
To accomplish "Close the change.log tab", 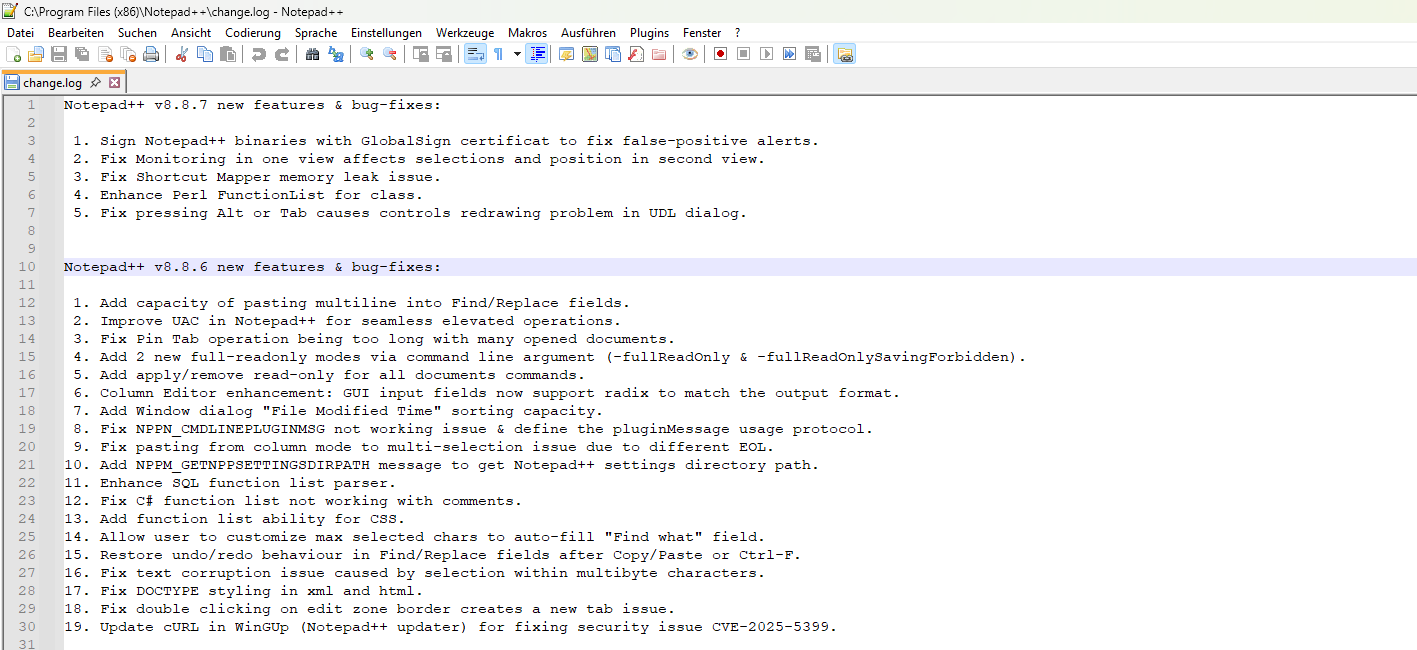I will [x=113, y=82].
